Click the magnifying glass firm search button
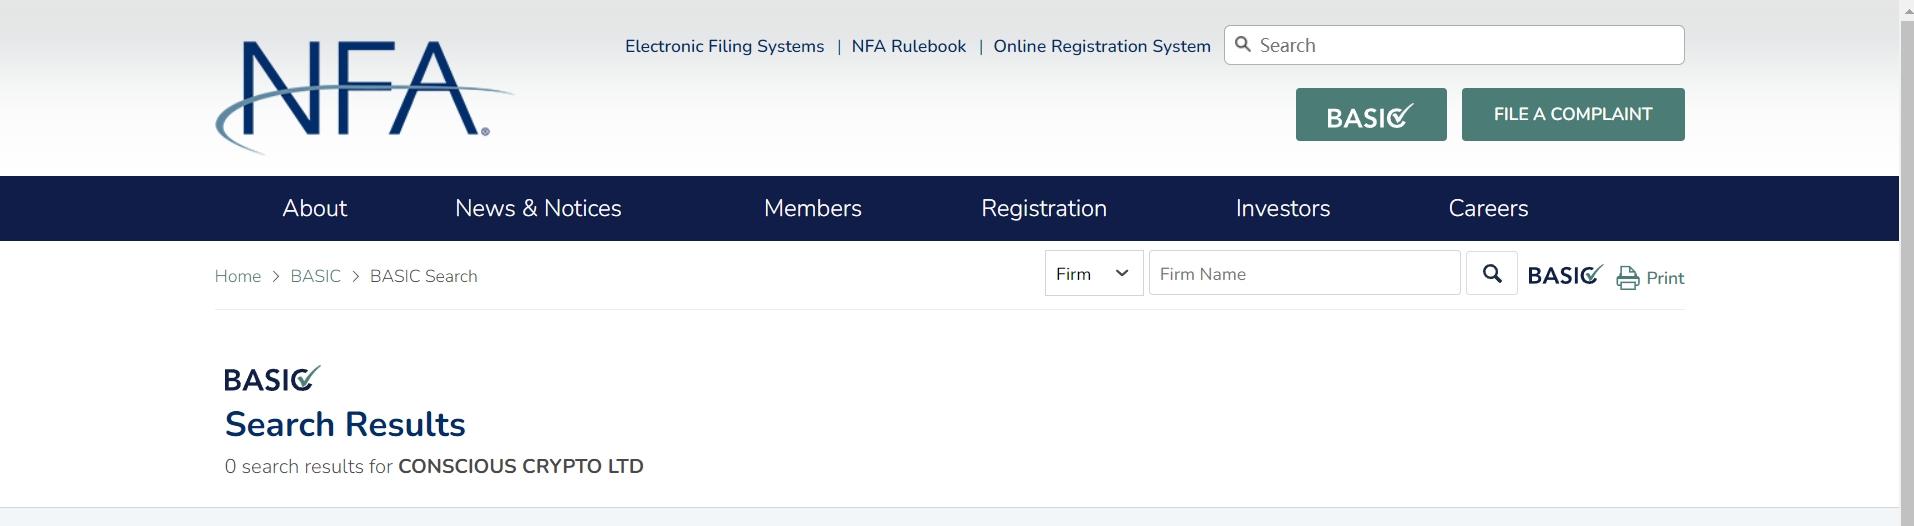Screen dimensions: 1914x526 click(x=1492, y=274)
